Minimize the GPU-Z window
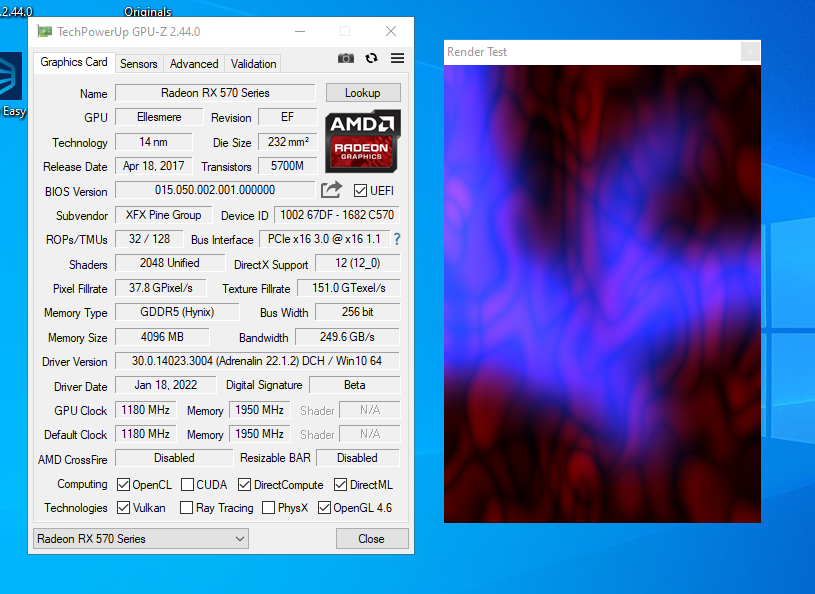Viewport: 815px width, 594px height. 300,31
